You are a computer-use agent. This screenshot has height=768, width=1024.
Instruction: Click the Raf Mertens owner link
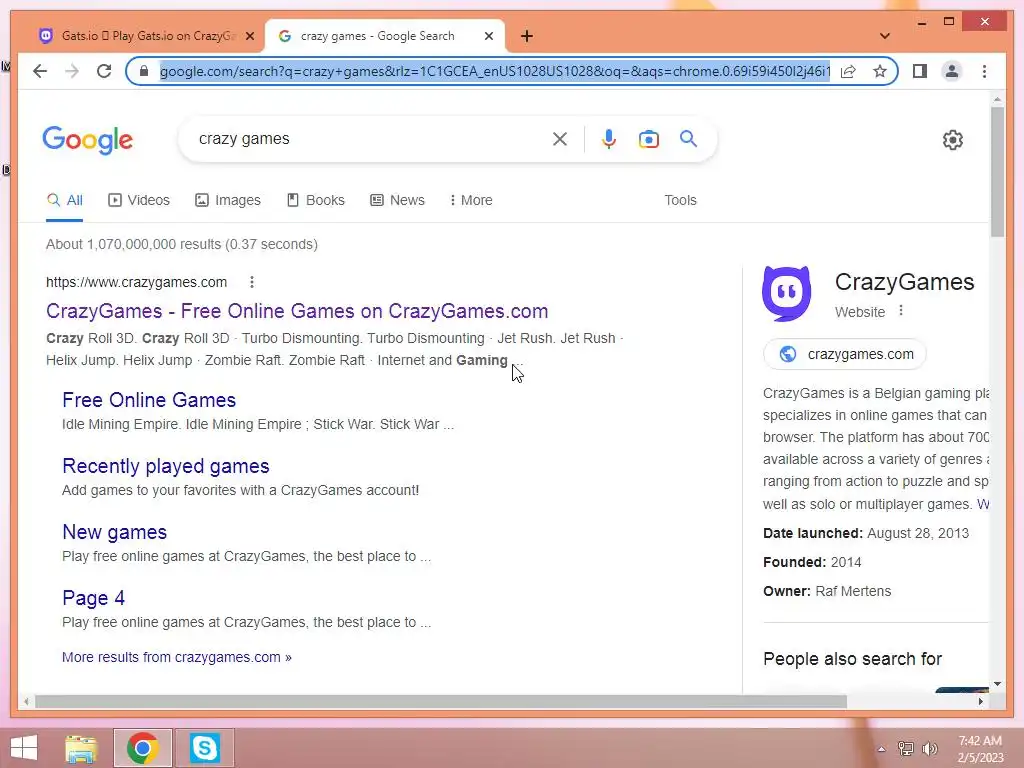853,591
